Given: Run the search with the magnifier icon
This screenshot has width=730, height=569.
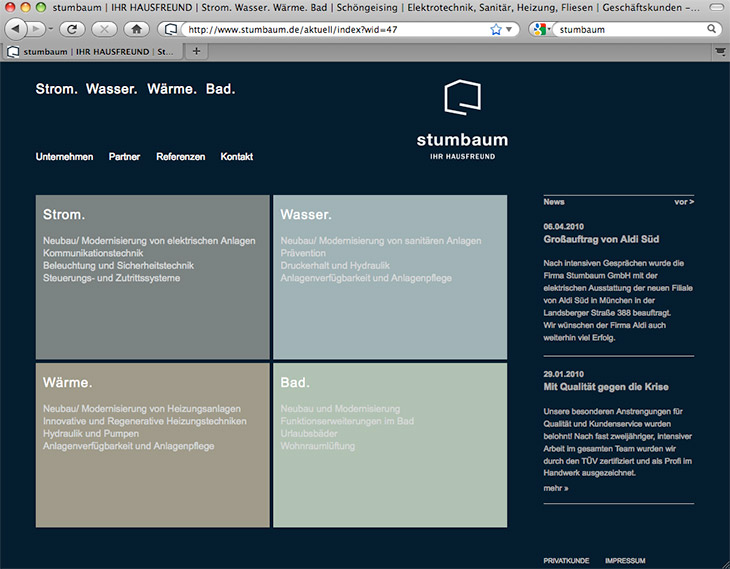Looking at the screenshot, I should click(711, 29).
